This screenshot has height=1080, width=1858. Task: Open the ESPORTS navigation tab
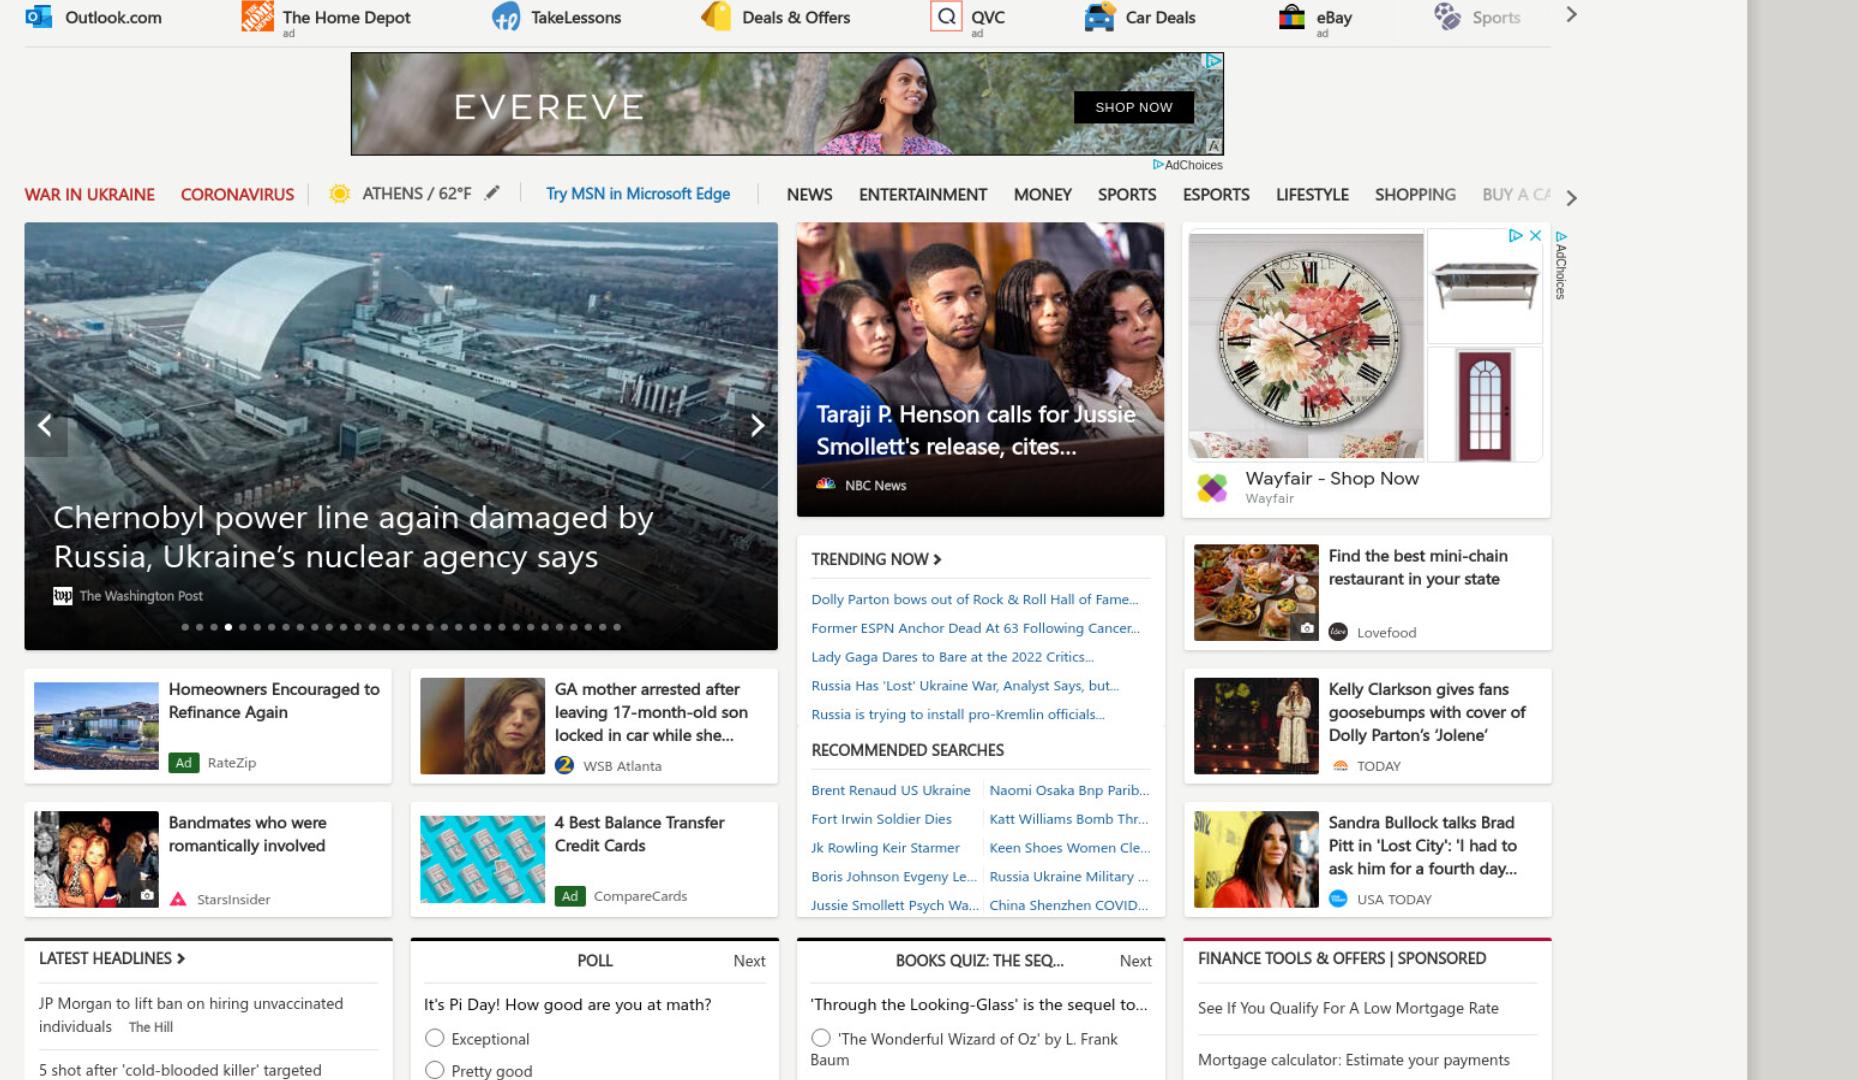[1216, 194]
